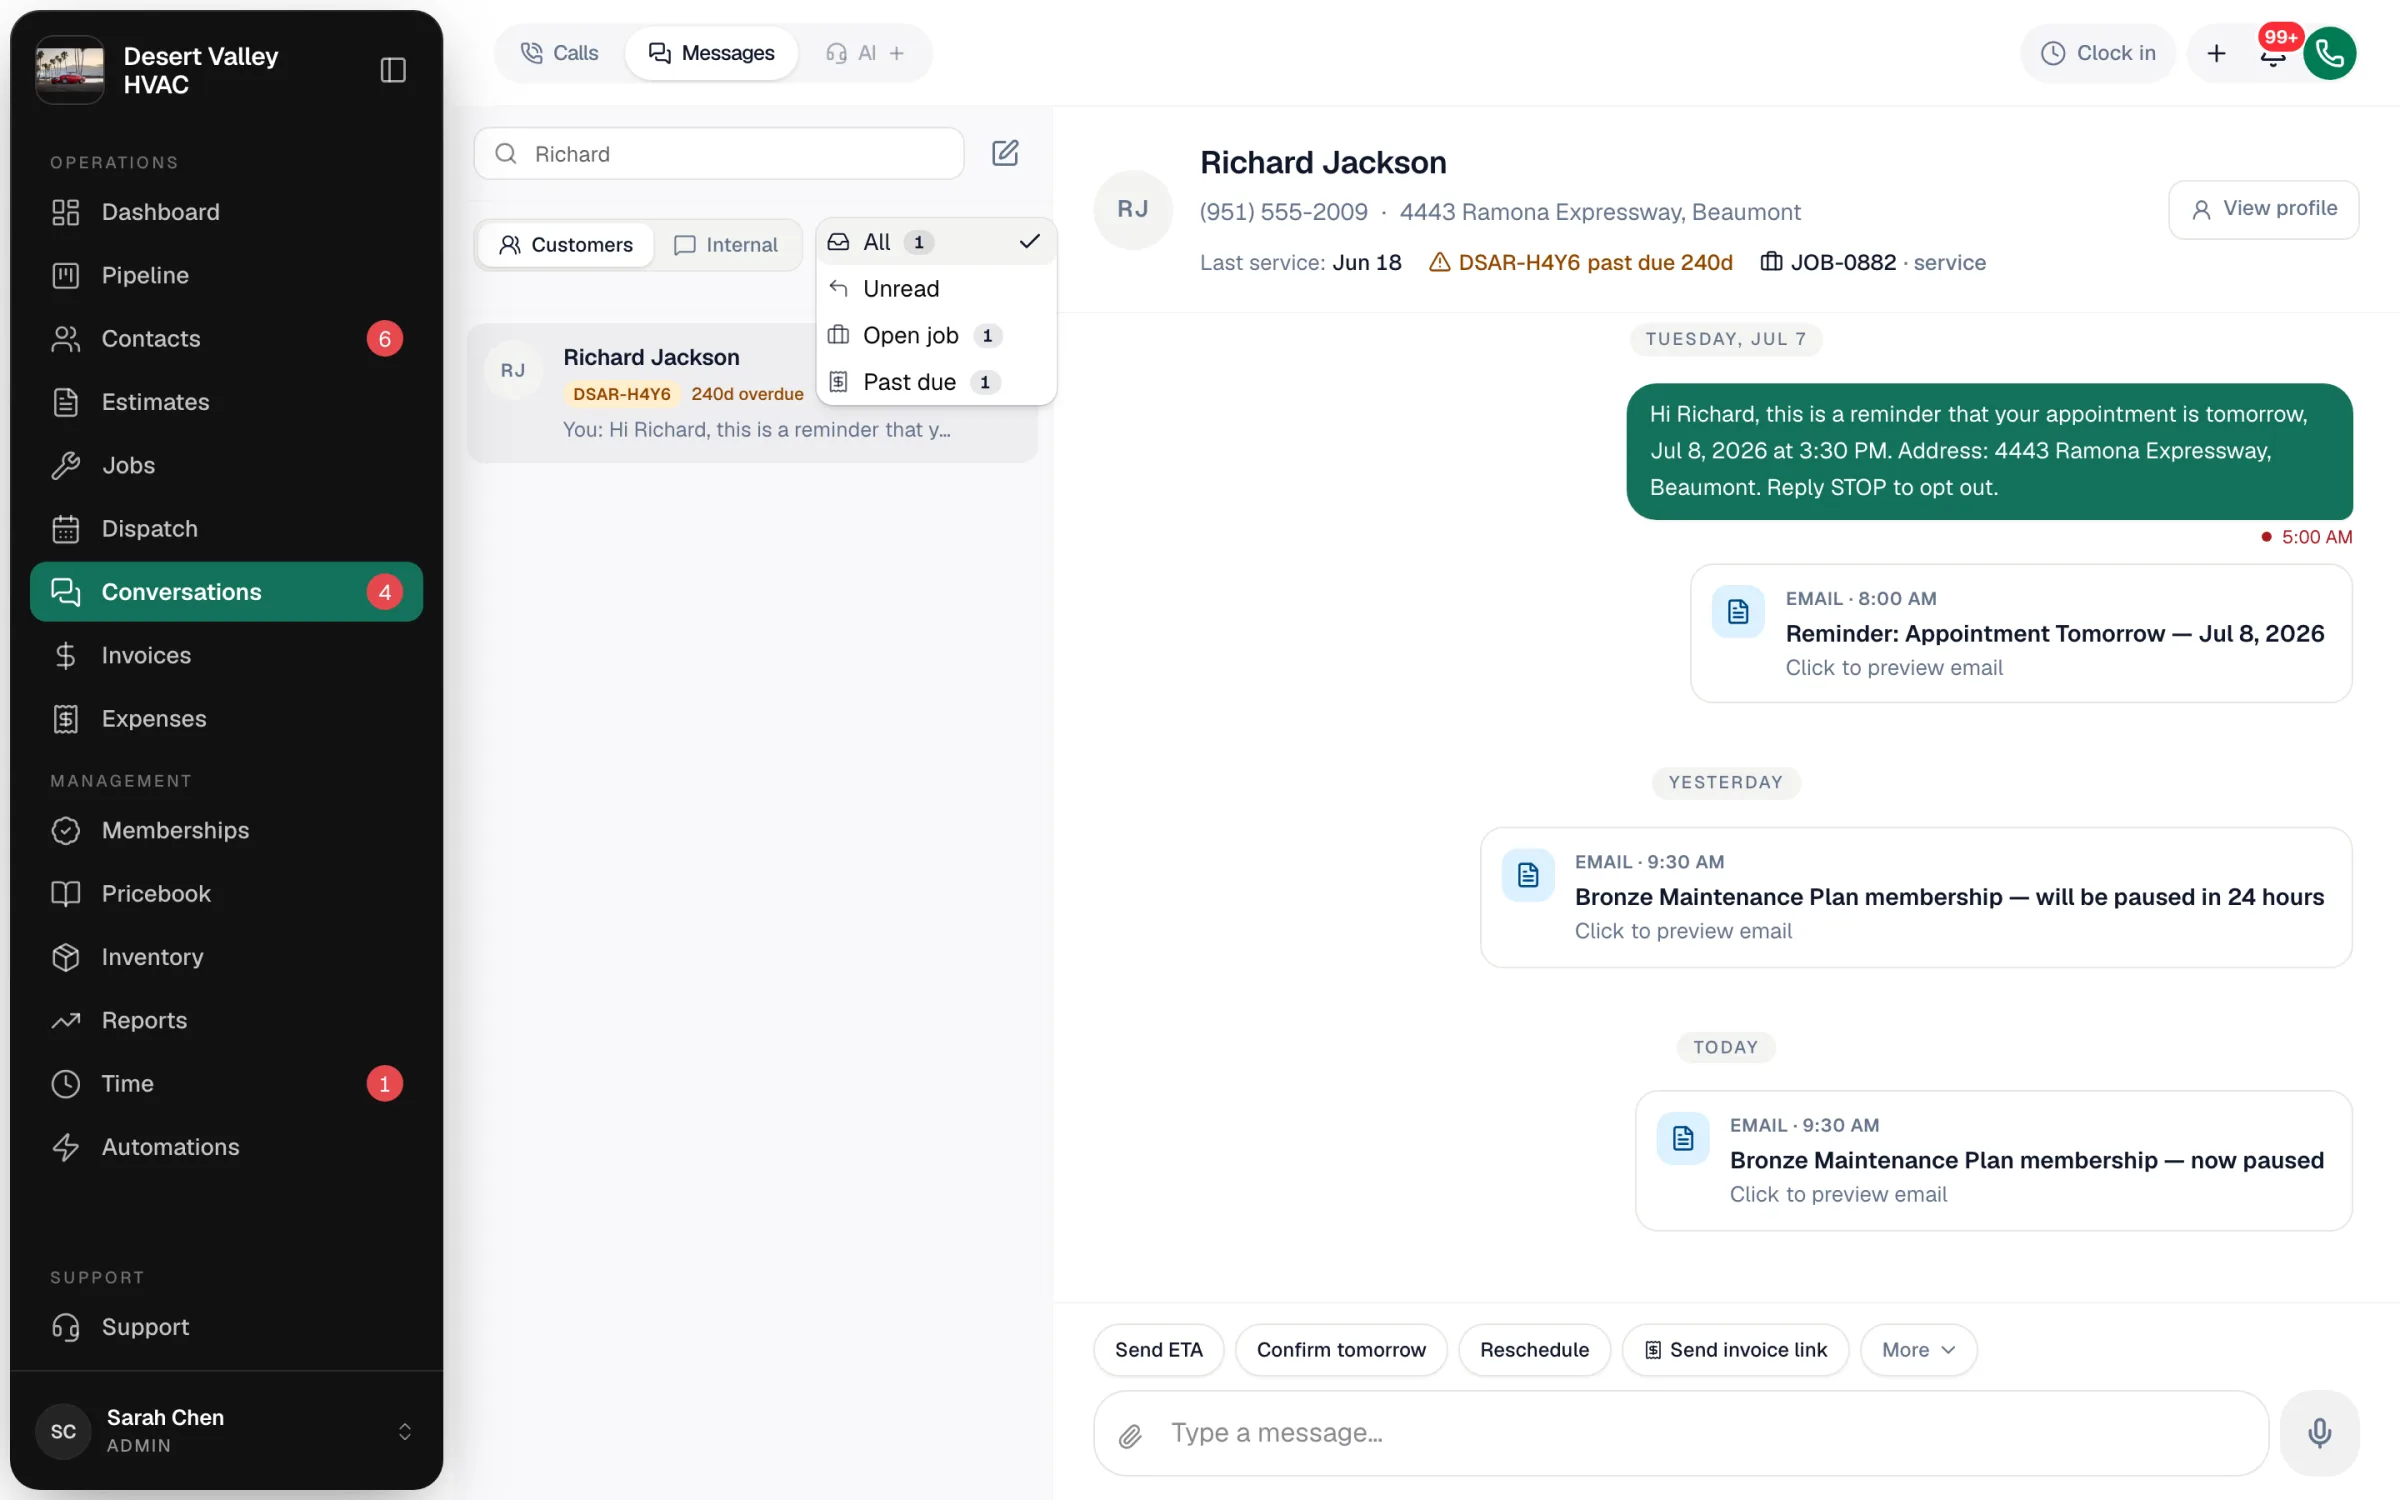Click the Richard search field

[718, 153]
